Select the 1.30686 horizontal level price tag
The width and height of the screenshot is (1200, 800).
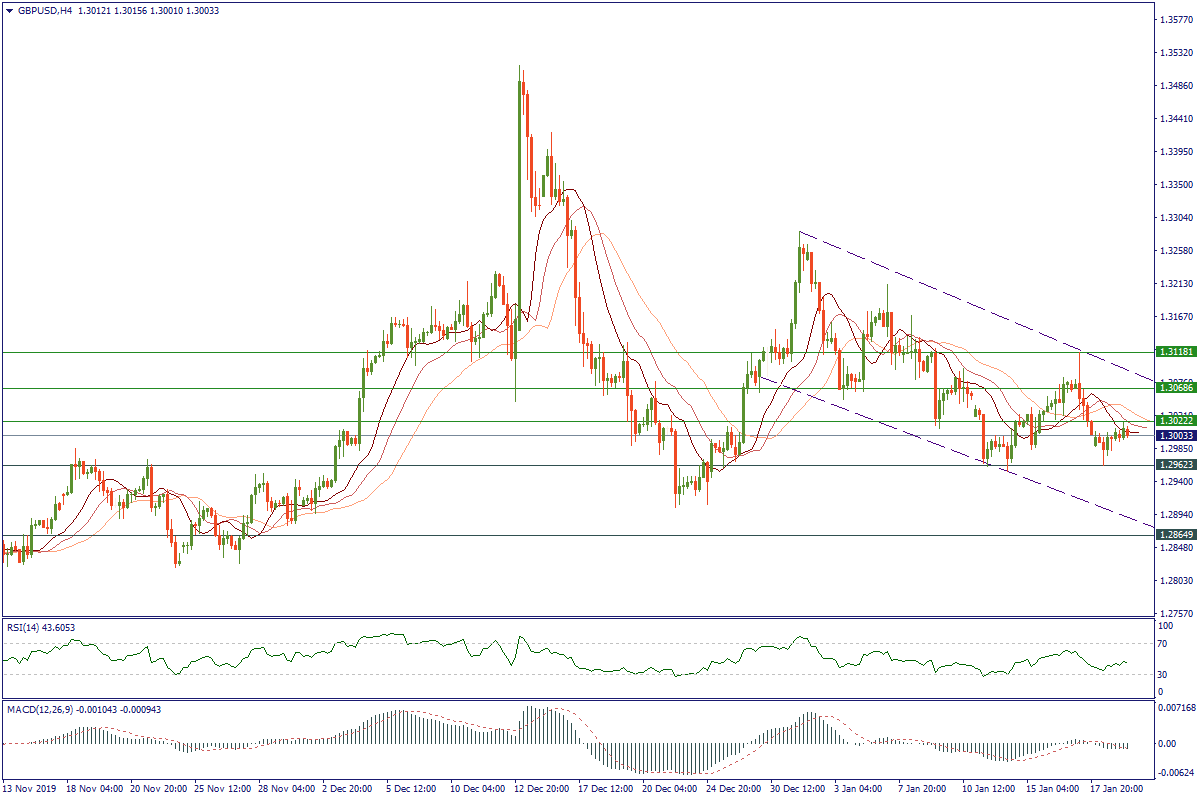coord(1171,387)
